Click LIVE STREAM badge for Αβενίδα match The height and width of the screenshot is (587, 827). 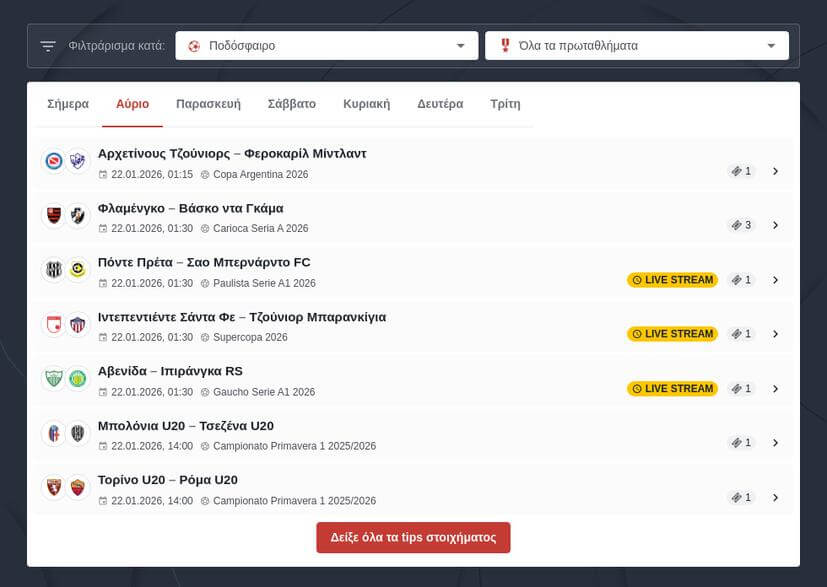tap(672, 388)
